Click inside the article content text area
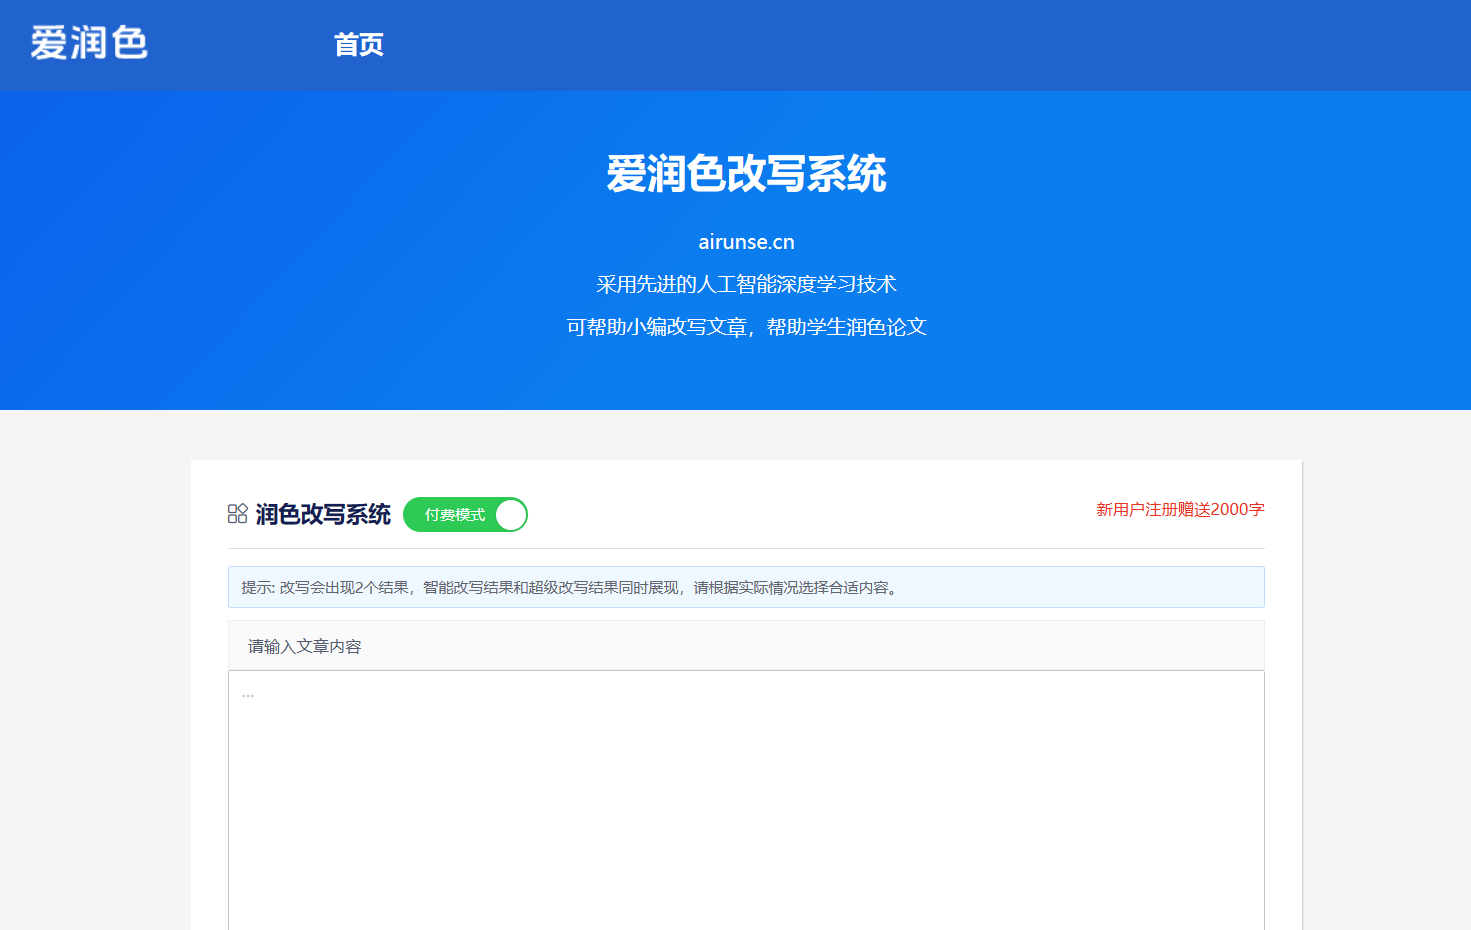Viewport: 1471px width, 930px height. click(746, 800)
